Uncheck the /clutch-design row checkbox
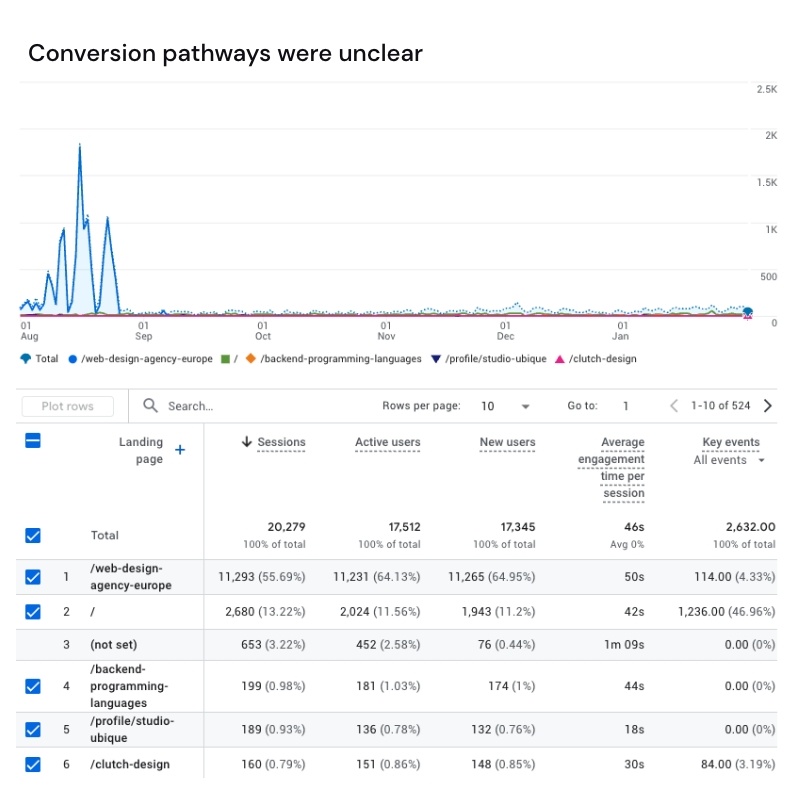Viewport: 800px width, 800px height. [33, 765]
